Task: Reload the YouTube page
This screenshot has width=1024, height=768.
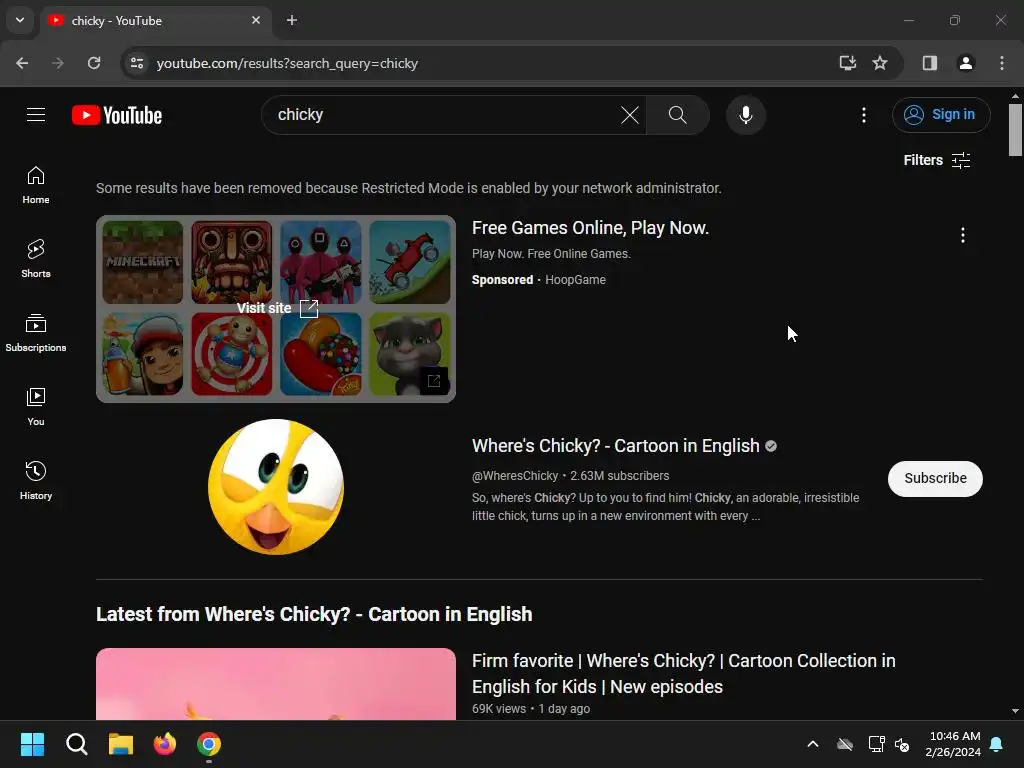Action: coord(94,63)
